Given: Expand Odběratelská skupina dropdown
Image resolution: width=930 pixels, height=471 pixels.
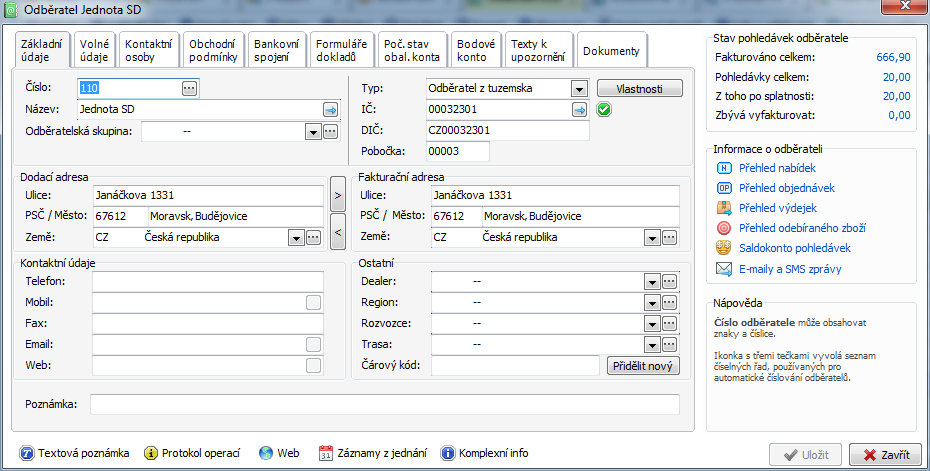Looking at the screenshot, I should (x=313, y=132).
